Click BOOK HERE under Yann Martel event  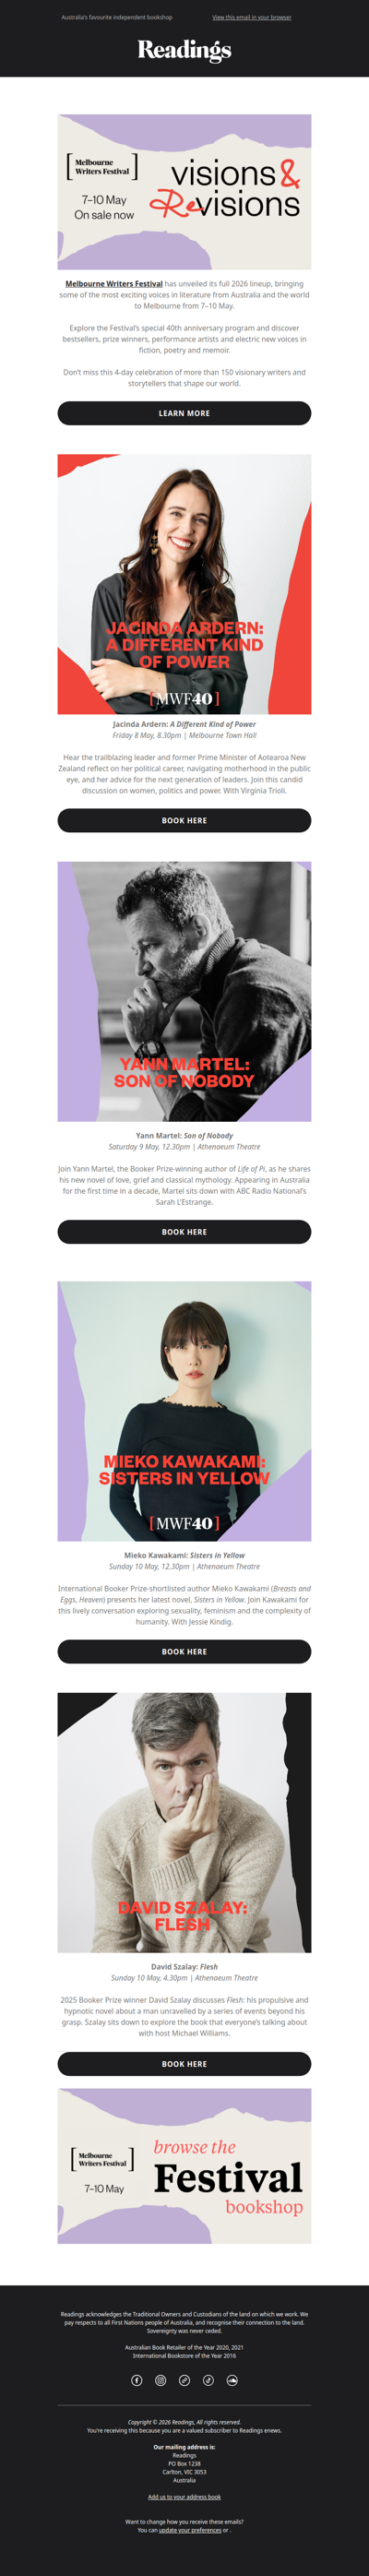point(184,1232)
